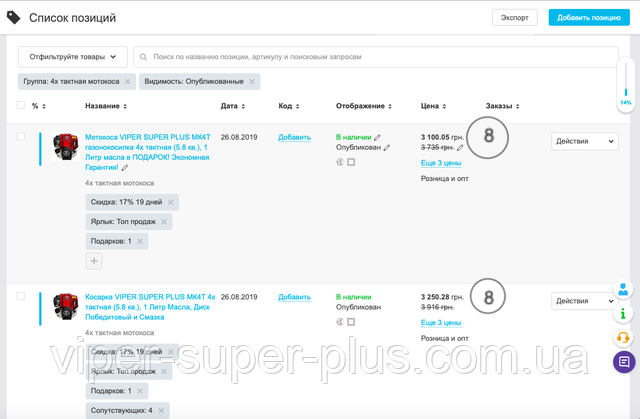Sort by the Название column
This screenshot has height=419, width=640.
pyautogui.click(x=106, y=106)
